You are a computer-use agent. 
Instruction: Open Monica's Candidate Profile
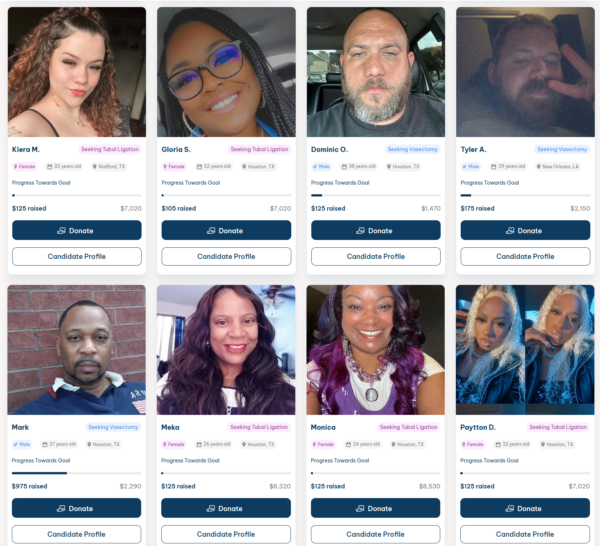(375, 534)
